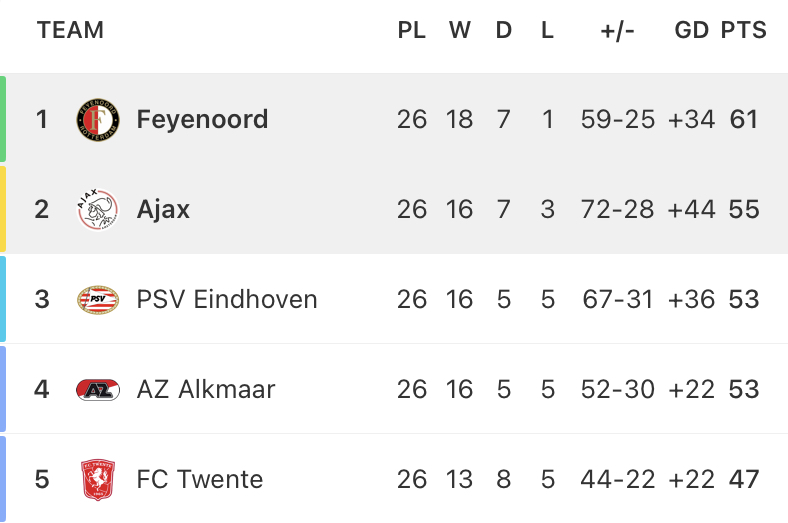788x523 pixels.
Task: Click the yellow position marker beside Ajax
Action: [3, 209]
